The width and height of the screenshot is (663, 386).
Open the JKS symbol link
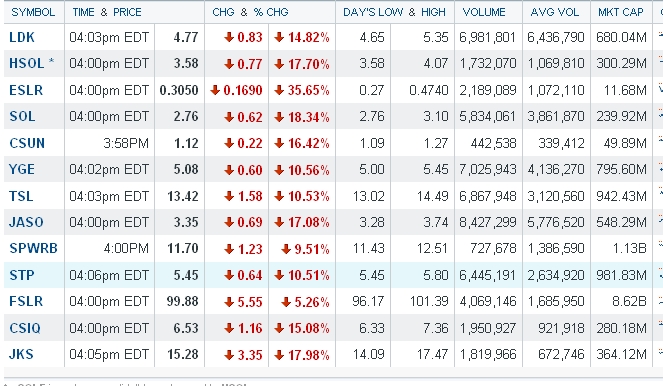[21, 354]
